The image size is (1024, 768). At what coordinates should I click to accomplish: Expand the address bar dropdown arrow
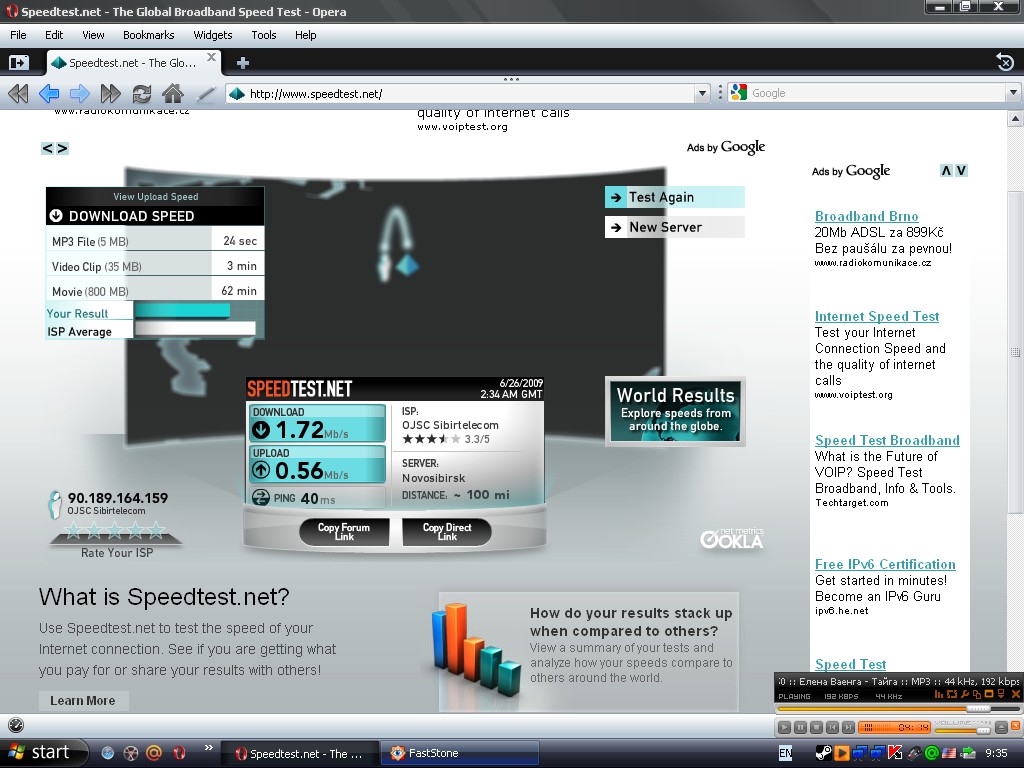(x=703, y=93)
